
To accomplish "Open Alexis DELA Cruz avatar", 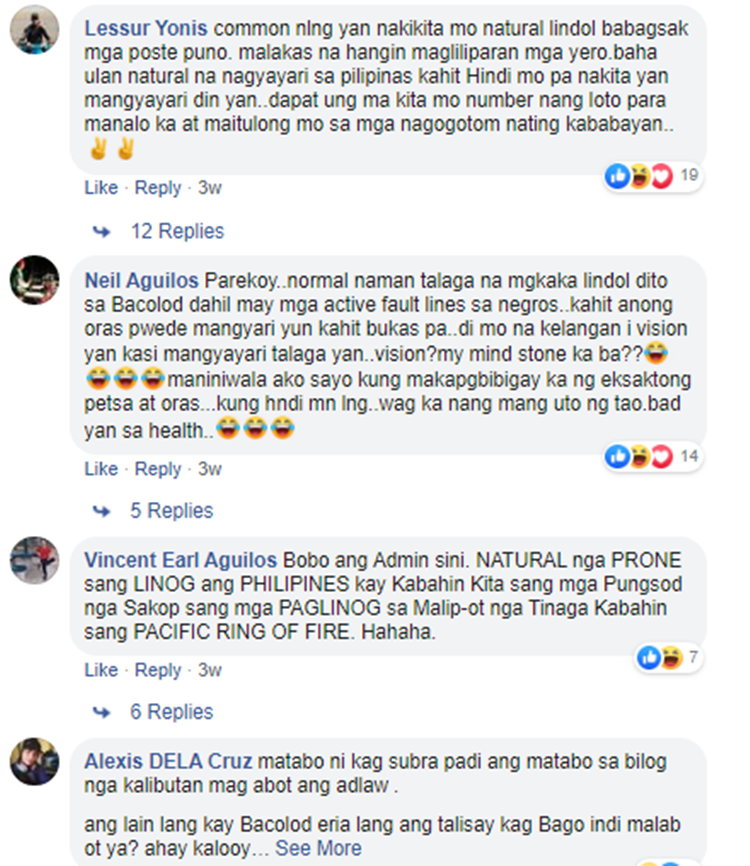I will (34, 762).
